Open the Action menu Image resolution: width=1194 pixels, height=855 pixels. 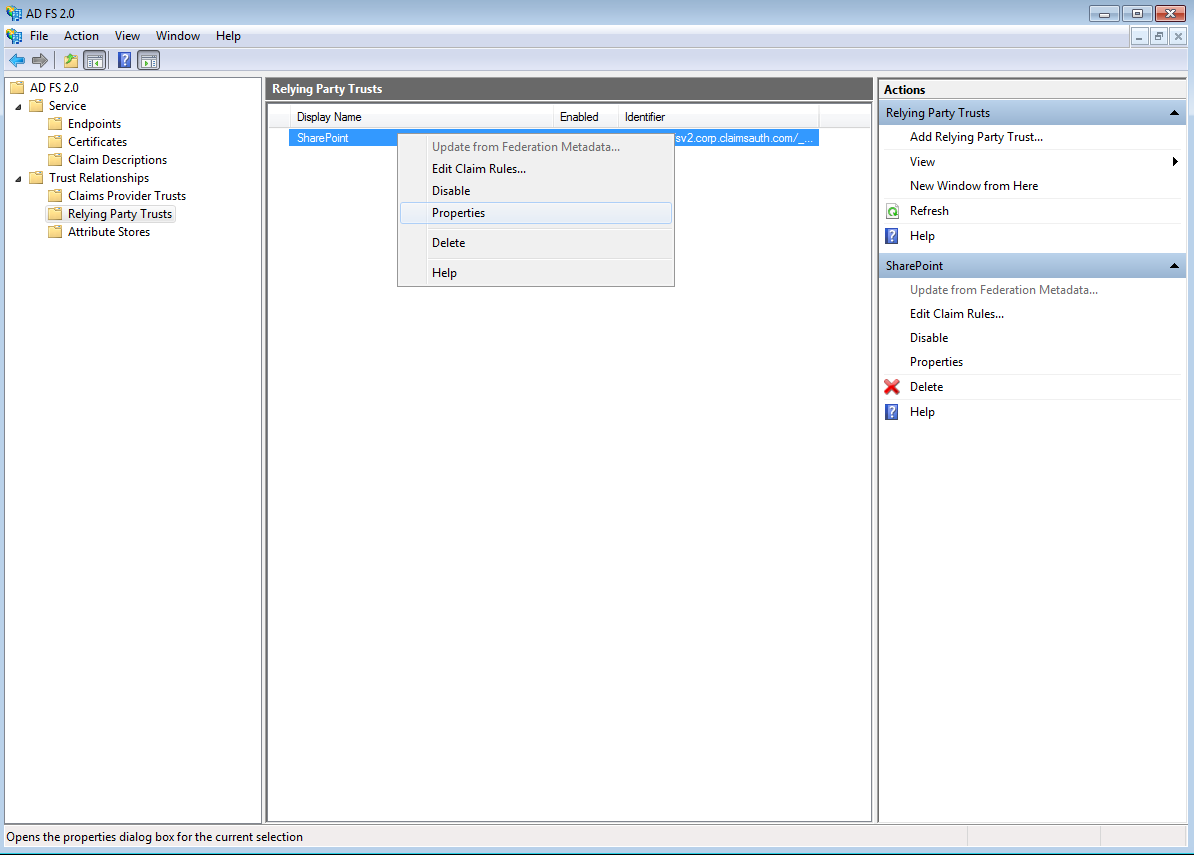coord(81,36)
